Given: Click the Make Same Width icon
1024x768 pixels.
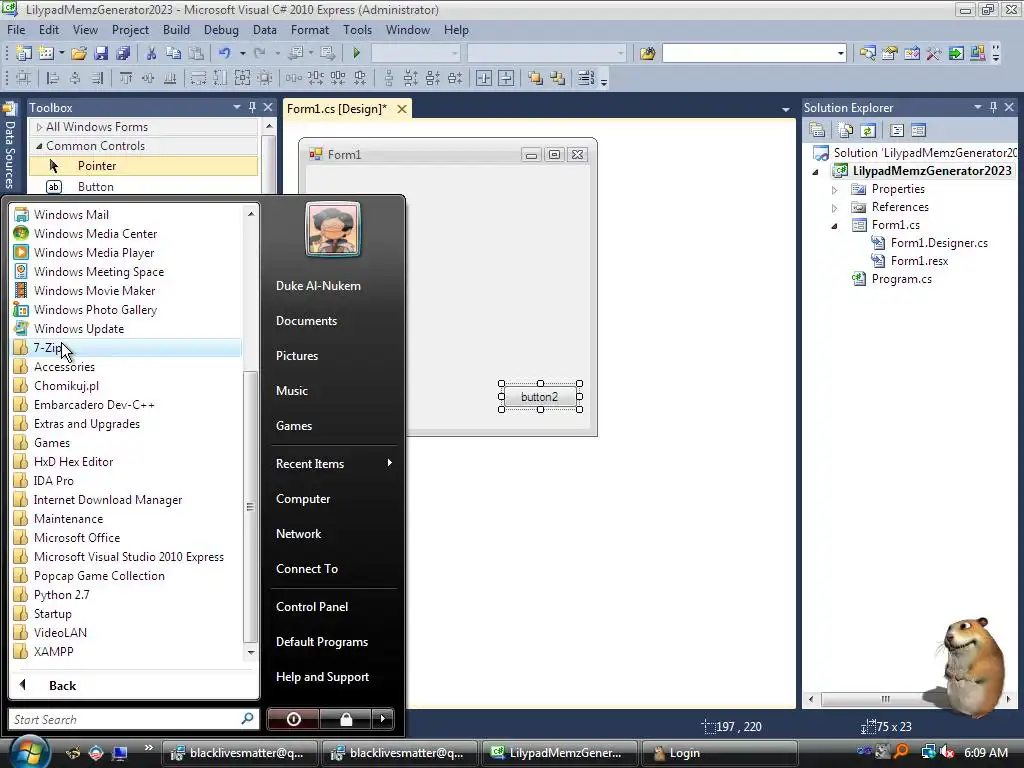Looking at the screenshot, I should point(198,78).
